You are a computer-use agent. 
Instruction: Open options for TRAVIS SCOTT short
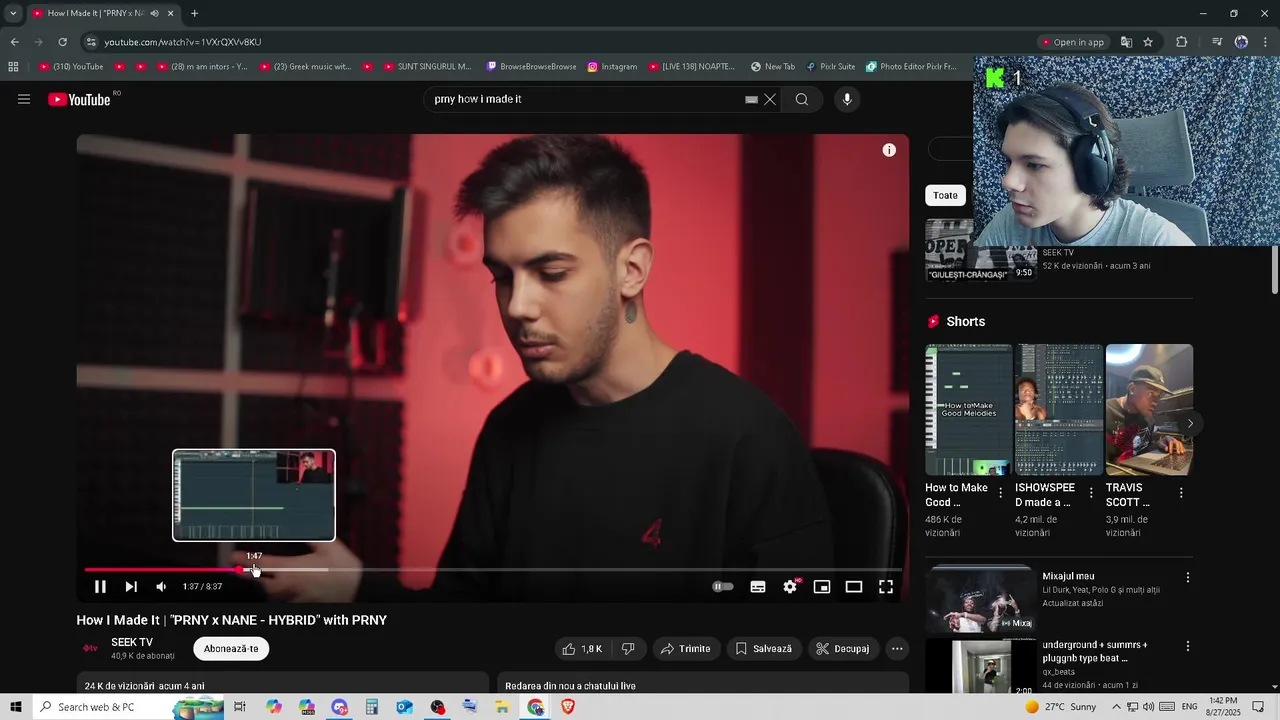[x=1181, y=493]
